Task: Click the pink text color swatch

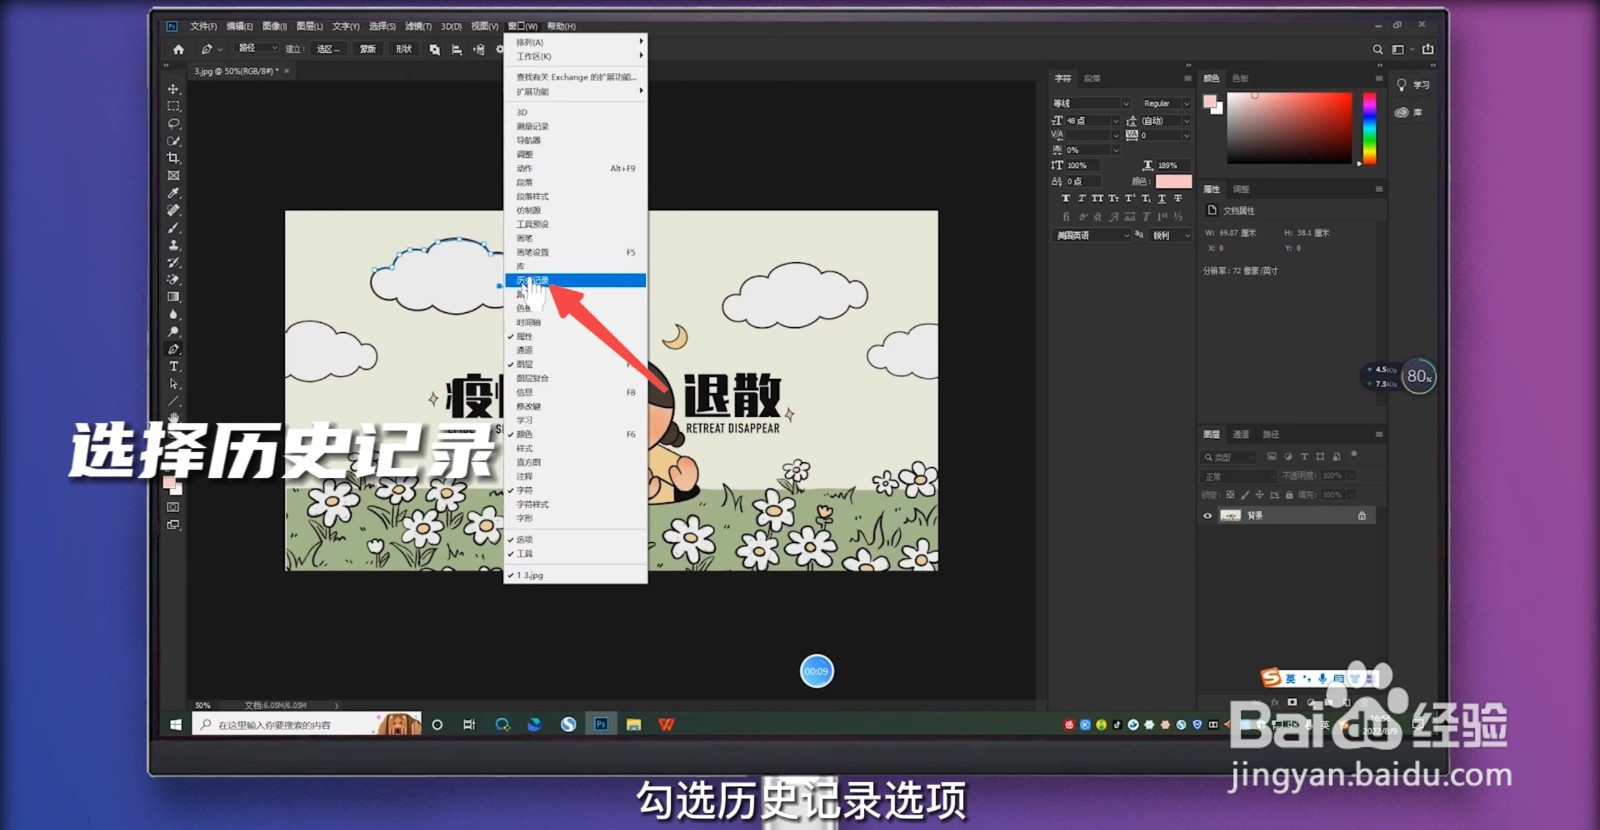Action: pyautogui.click(x=1173, y=181)
